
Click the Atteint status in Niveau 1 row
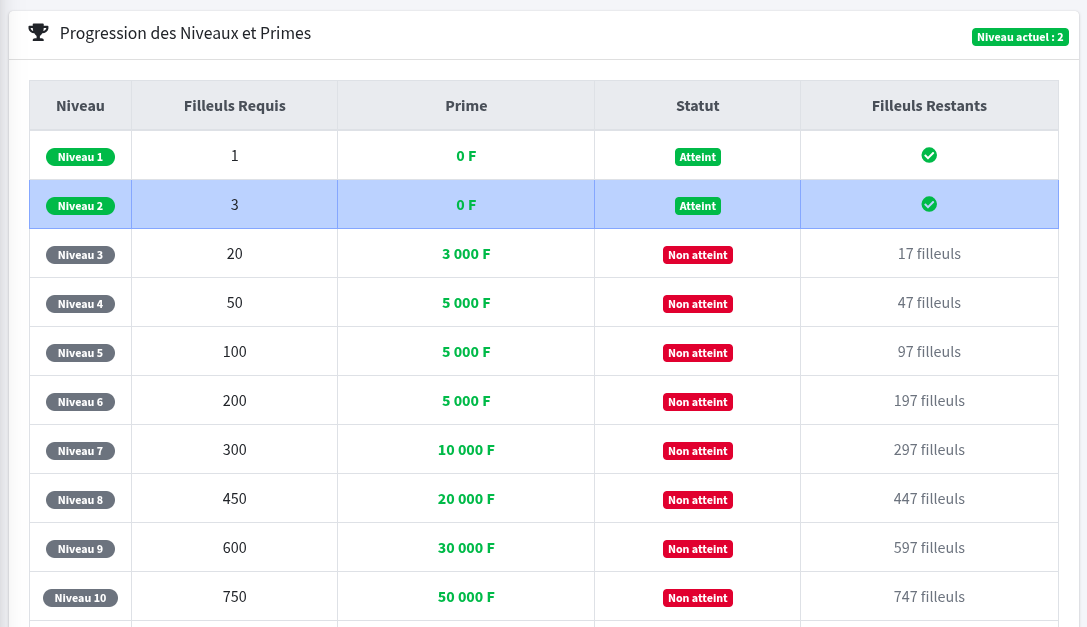(697, 157)
